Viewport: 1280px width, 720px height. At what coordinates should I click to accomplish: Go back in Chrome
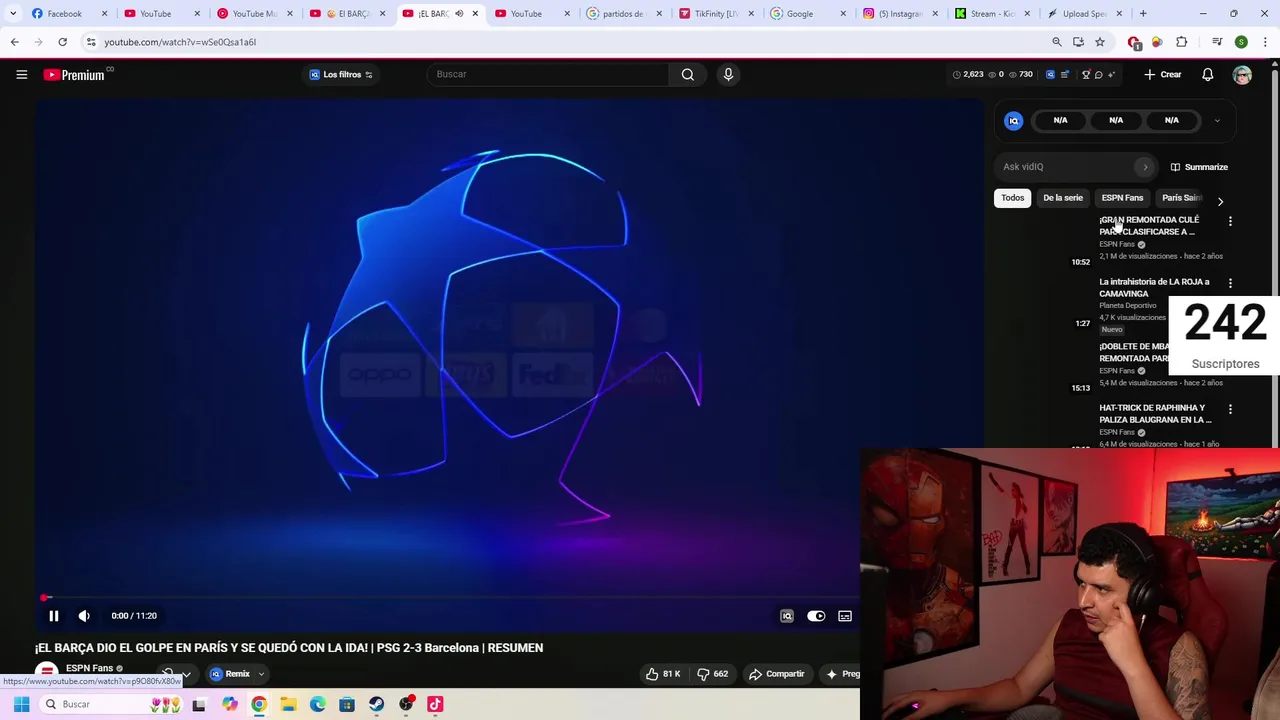click(14, 42)
